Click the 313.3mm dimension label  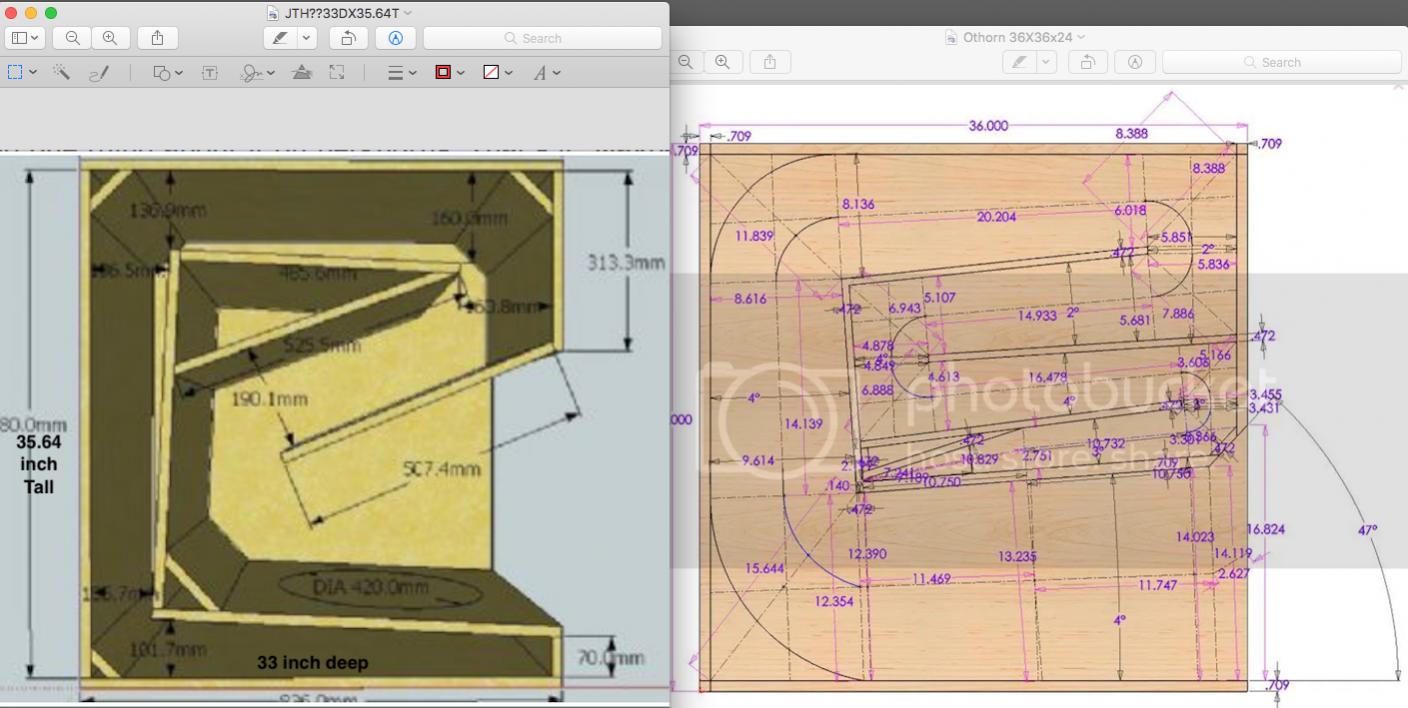point(625,262)
